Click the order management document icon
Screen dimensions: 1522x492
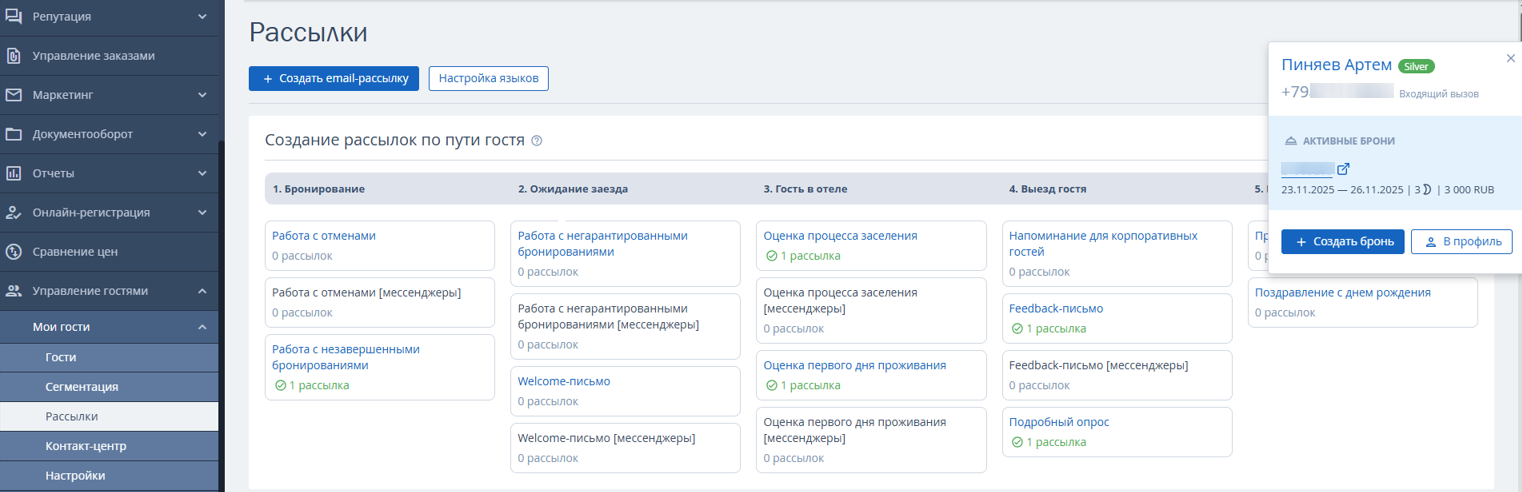[x=14, y=56]
